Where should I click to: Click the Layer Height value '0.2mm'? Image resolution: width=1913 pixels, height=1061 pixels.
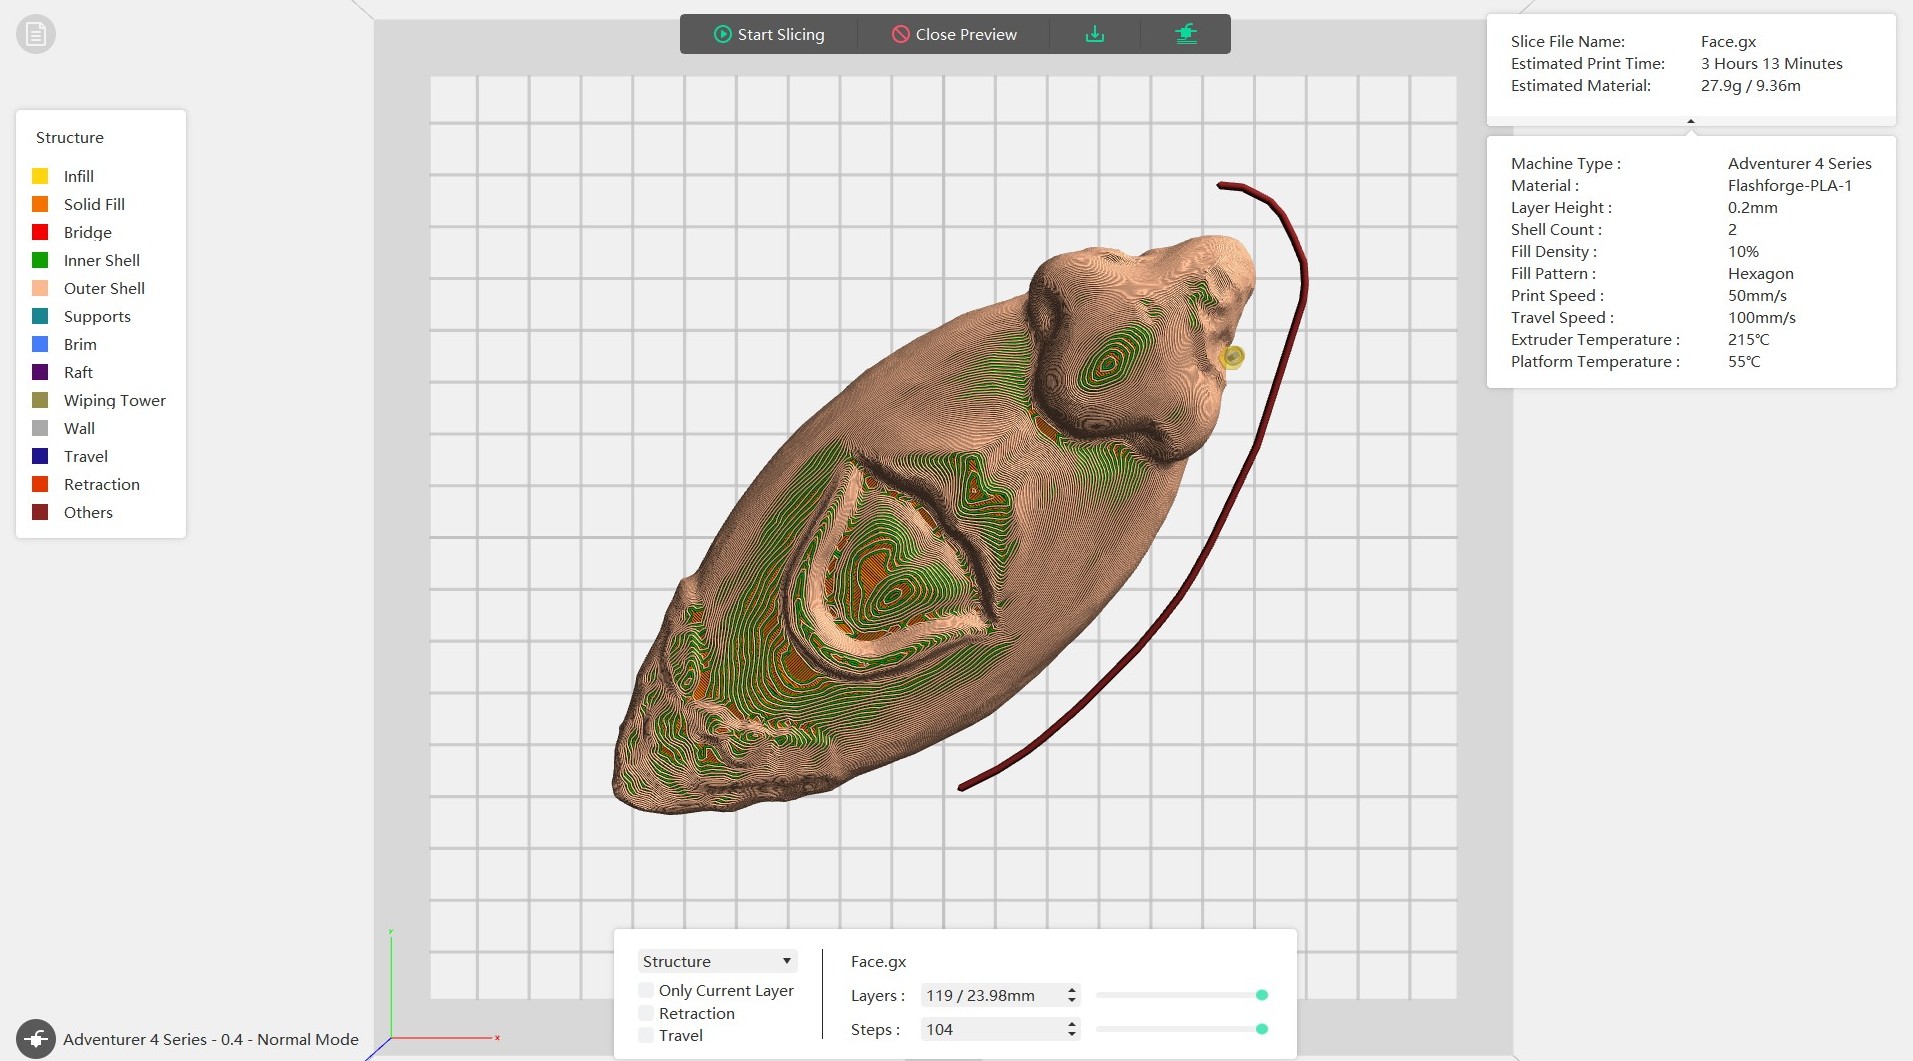tap(1752, 207)
